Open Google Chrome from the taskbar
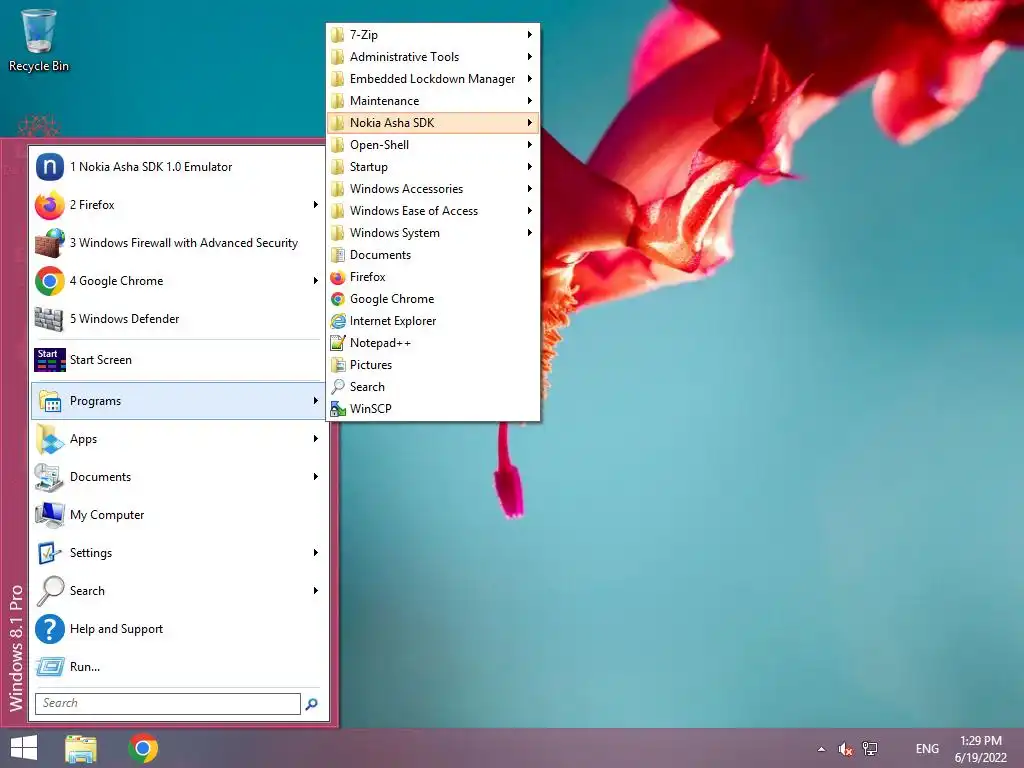 tap(143, 748)
